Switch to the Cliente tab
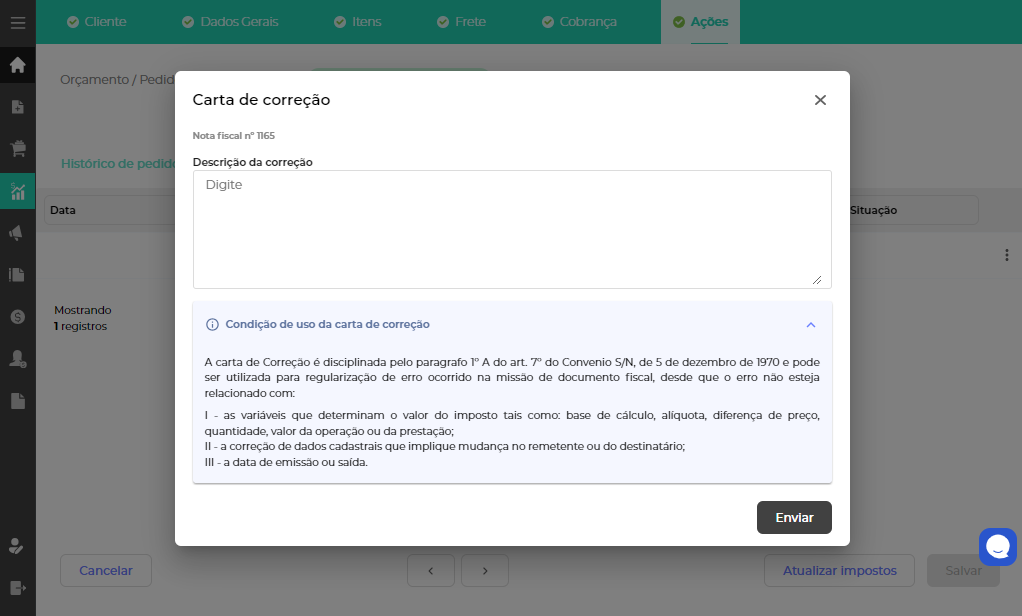1022x616 pixels. [x=96, y=21]
